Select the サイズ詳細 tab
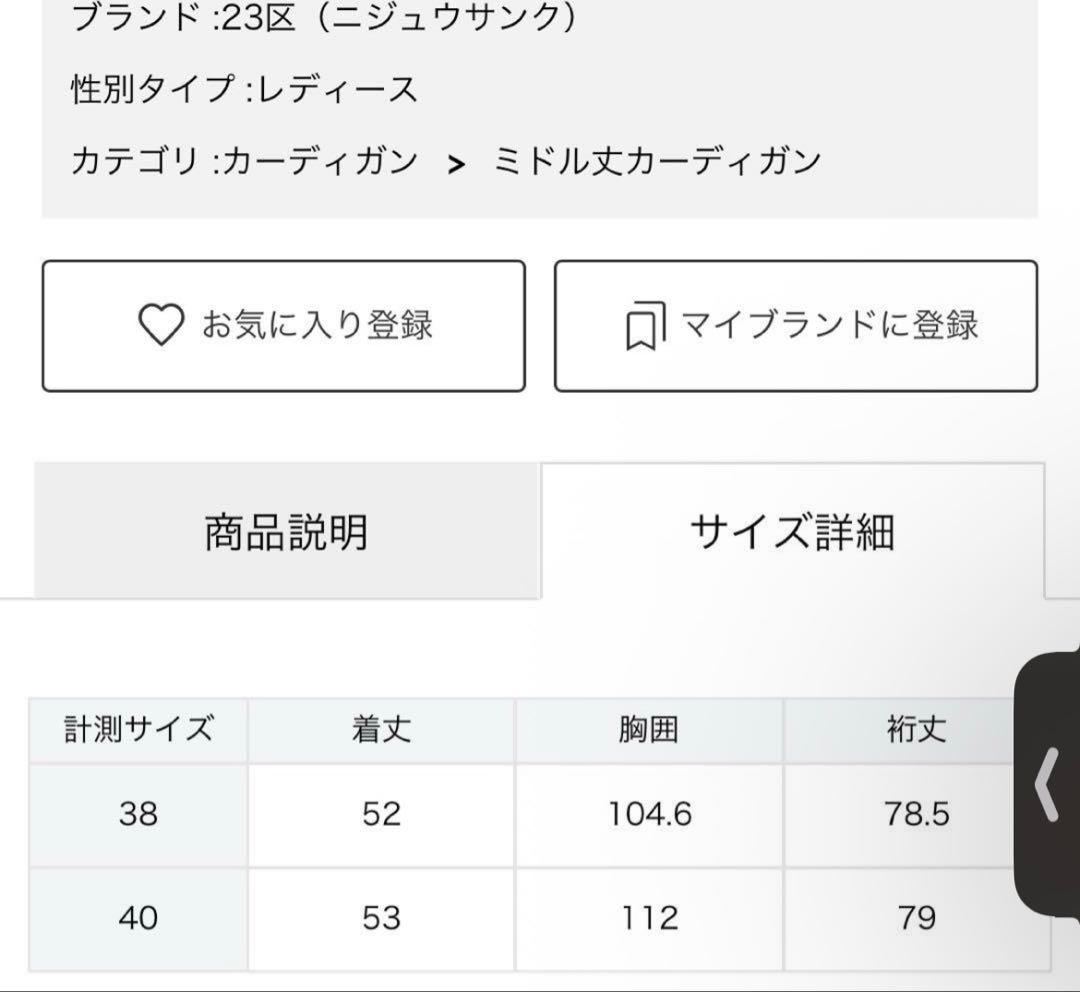The height and width of the screenshot is (992, 1080). click(795, 532)
